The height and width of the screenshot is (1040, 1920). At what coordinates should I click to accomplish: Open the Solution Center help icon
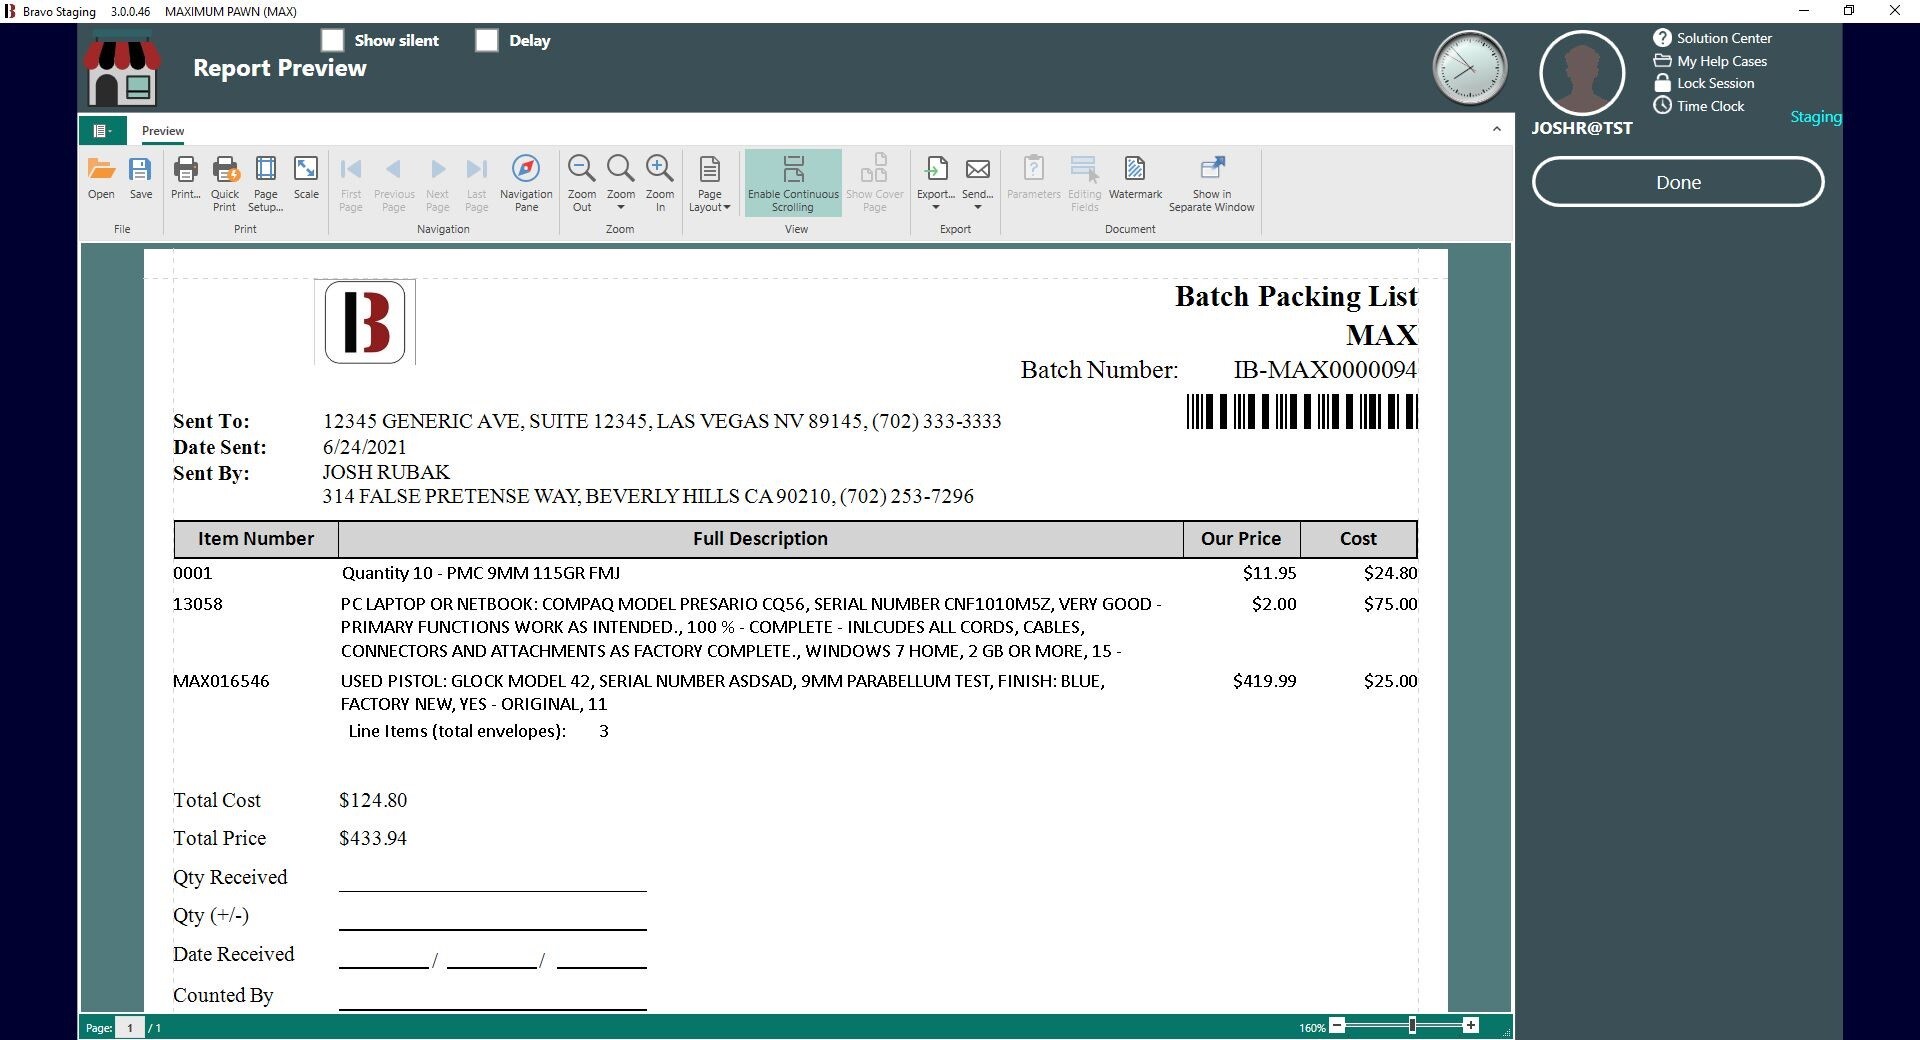coord(1662,38)
